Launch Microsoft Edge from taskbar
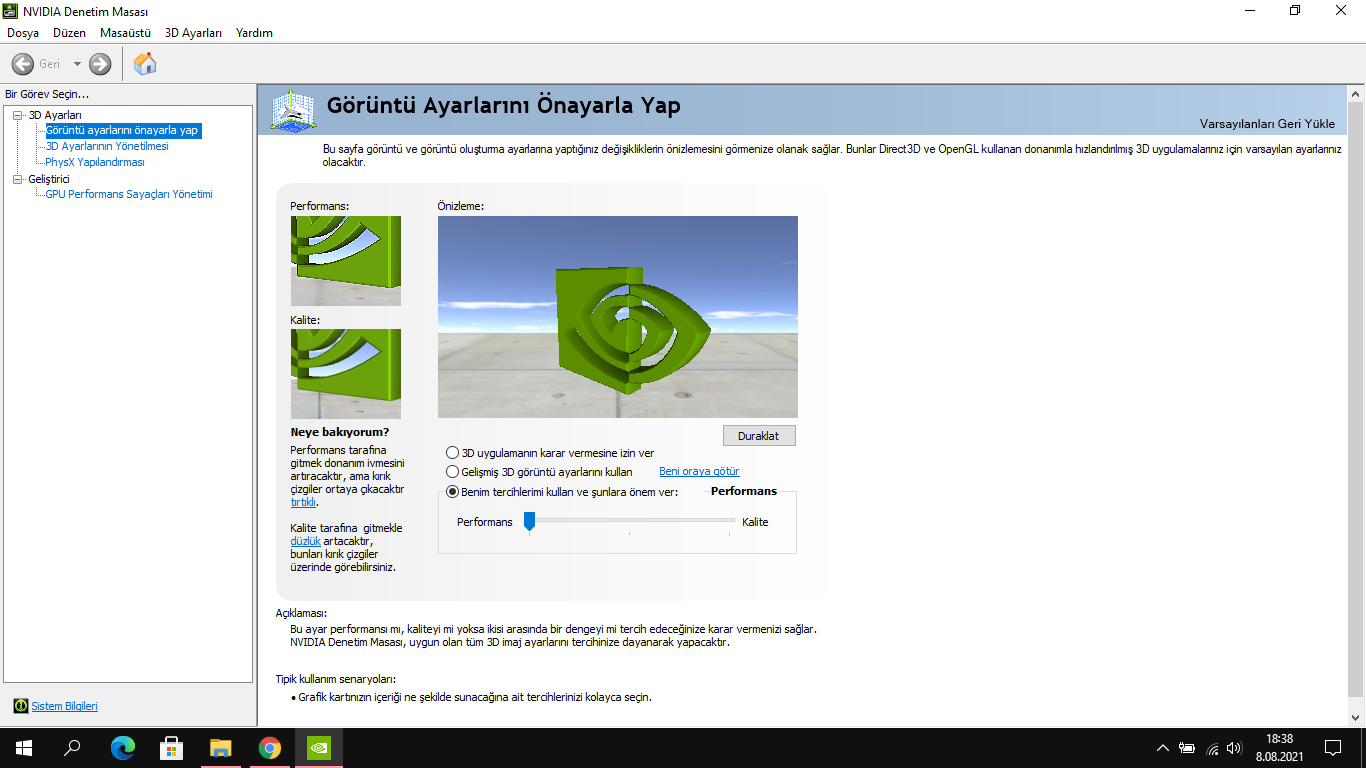Viewport: 1366px width, 768px height. [123, 748]
